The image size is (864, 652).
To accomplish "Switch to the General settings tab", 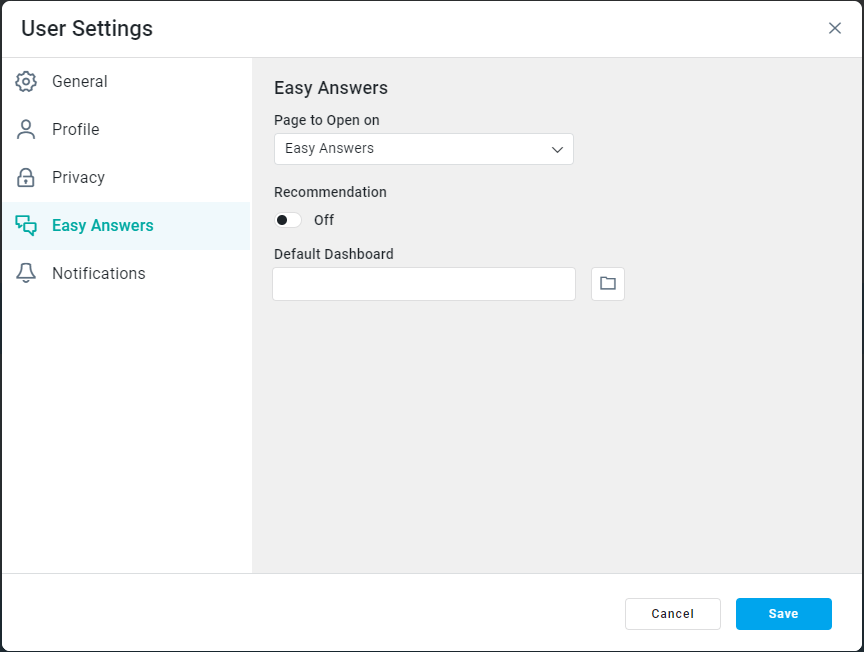I will [x=80, y=82].
